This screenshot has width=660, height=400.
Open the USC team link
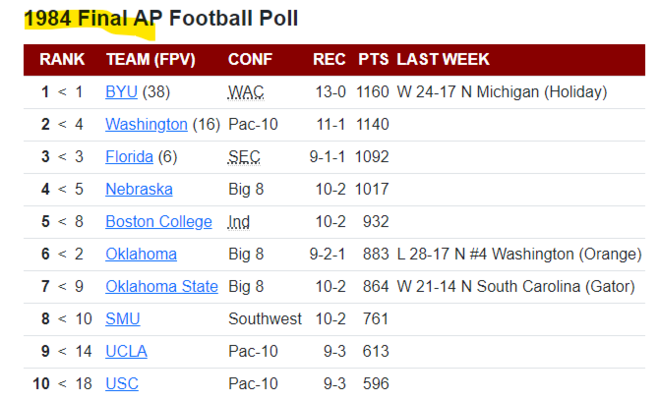pos(122,384)
